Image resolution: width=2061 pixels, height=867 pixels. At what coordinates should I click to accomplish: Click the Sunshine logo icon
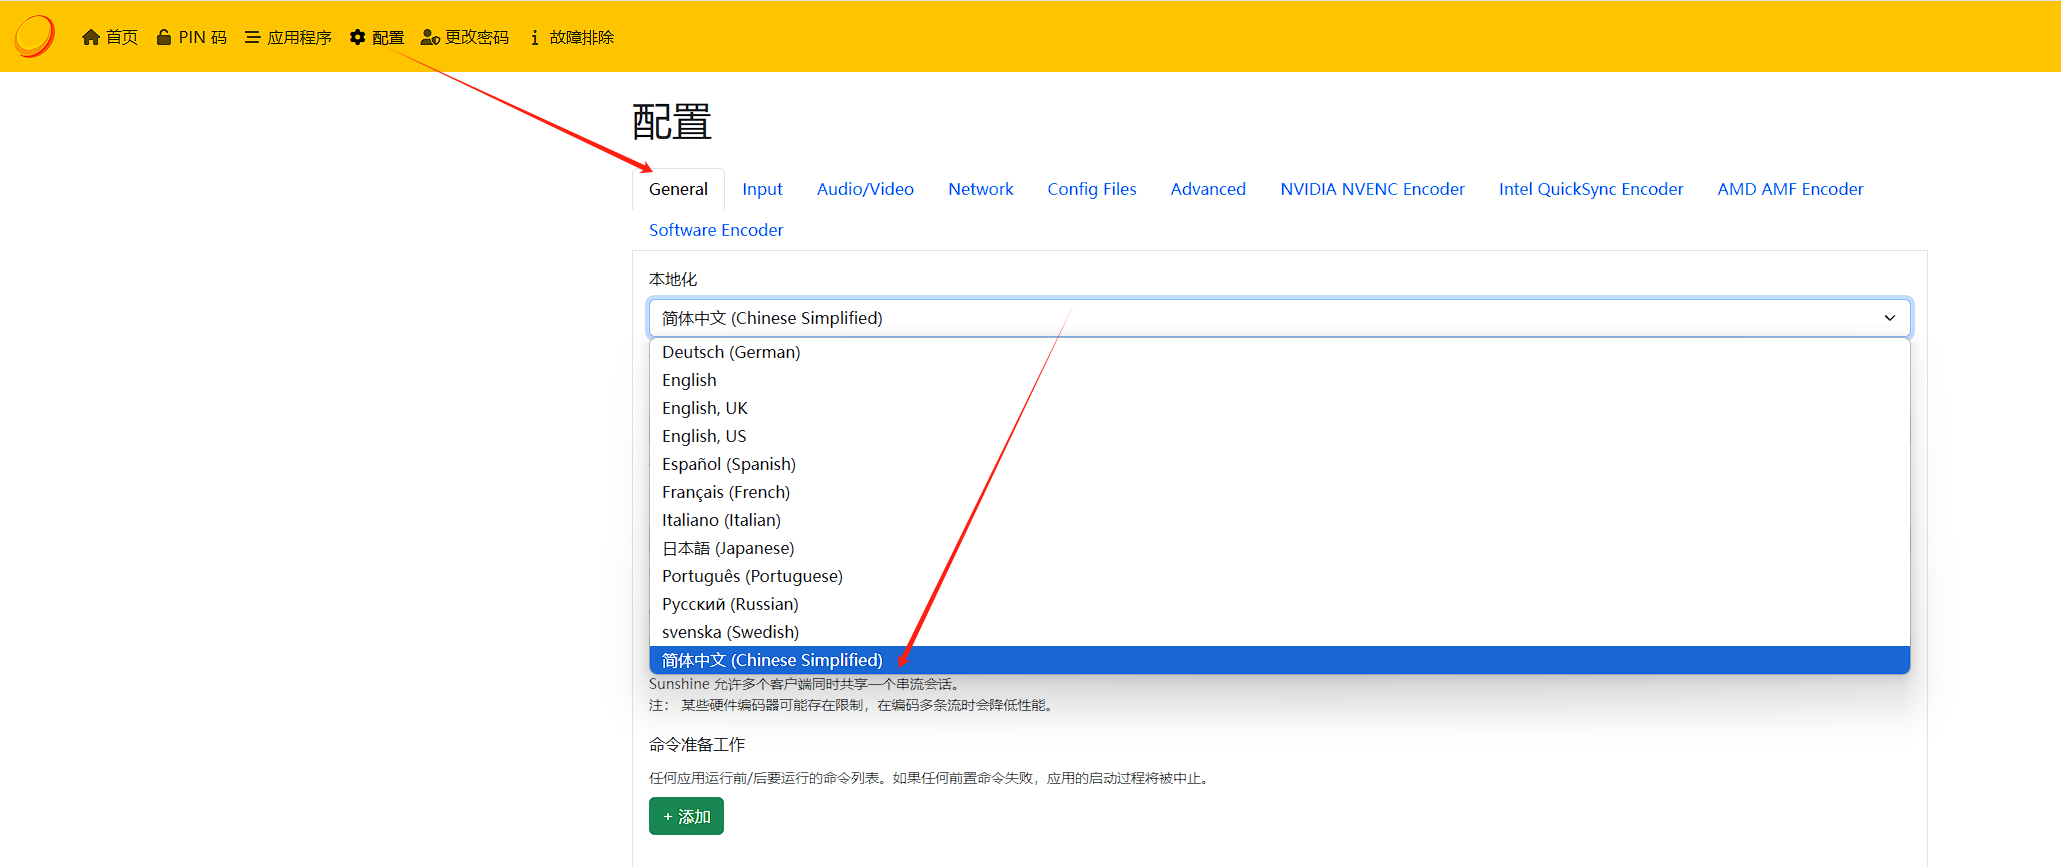34,36
